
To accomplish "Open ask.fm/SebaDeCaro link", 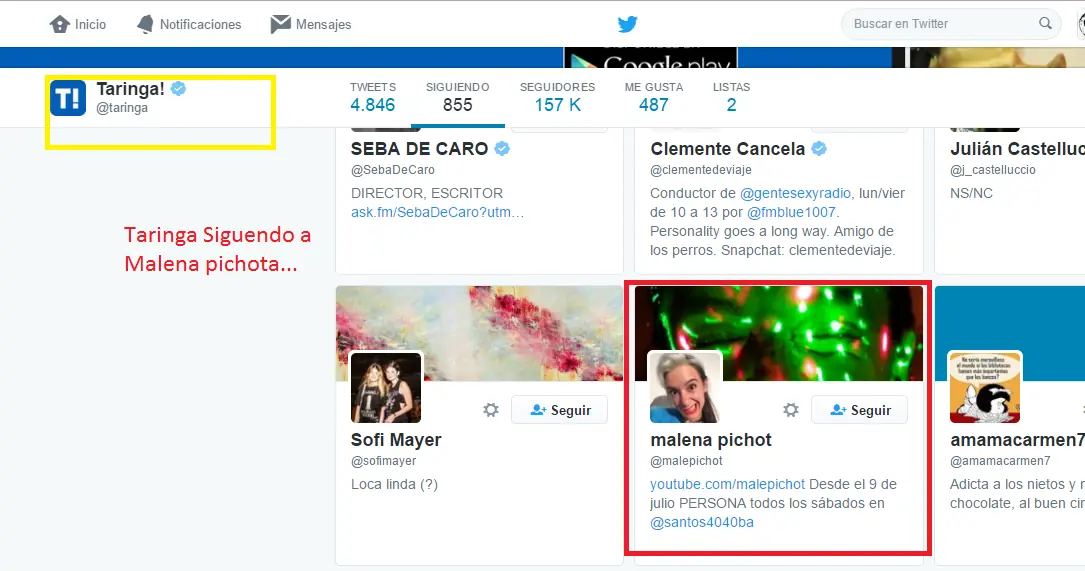I will click(x=437, y=212).
